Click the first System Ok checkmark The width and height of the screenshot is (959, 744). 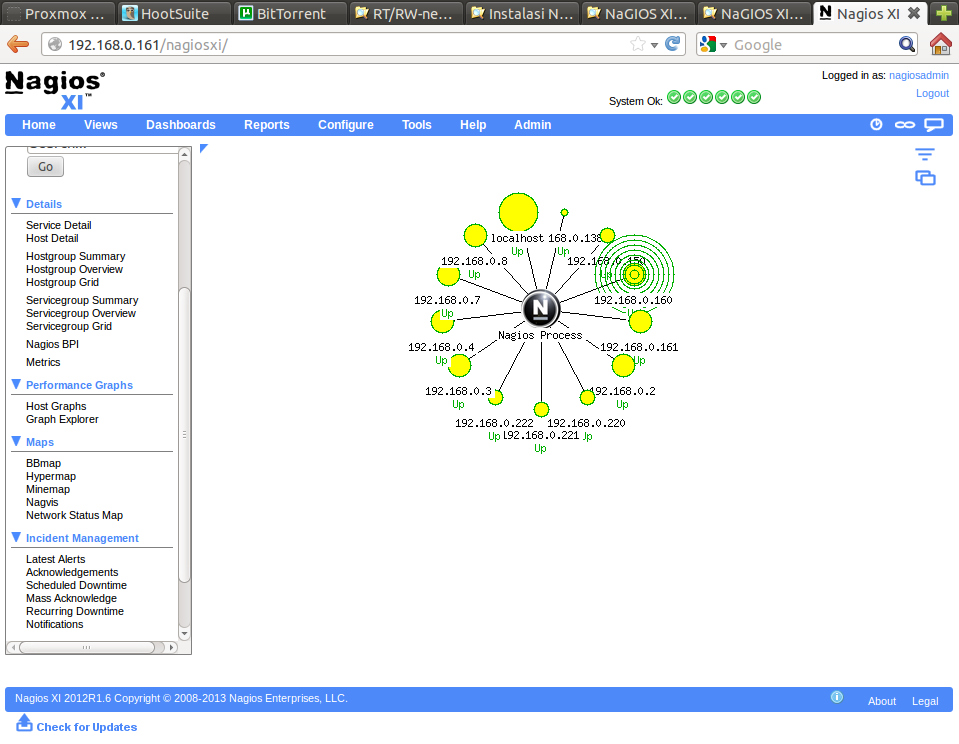(x=674, y=97)
